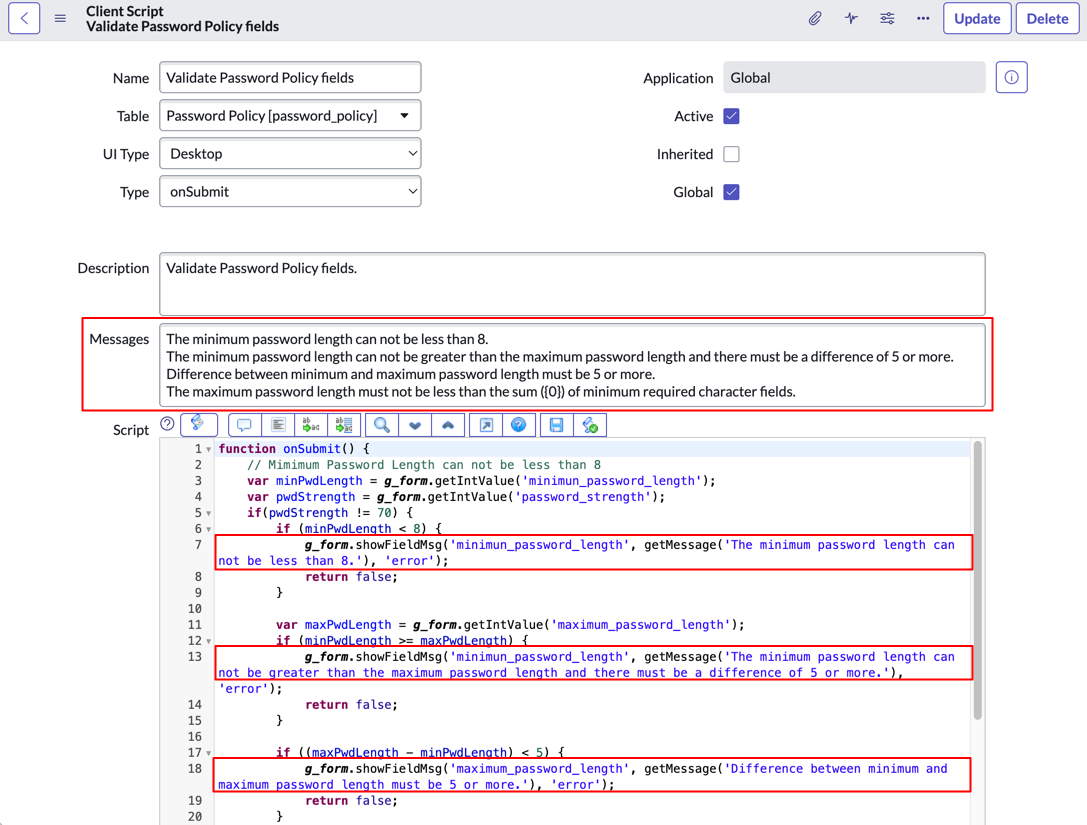Screen dimensions: 1087x825
Task: Click the Delete button
Action: tap(1047, 19)
